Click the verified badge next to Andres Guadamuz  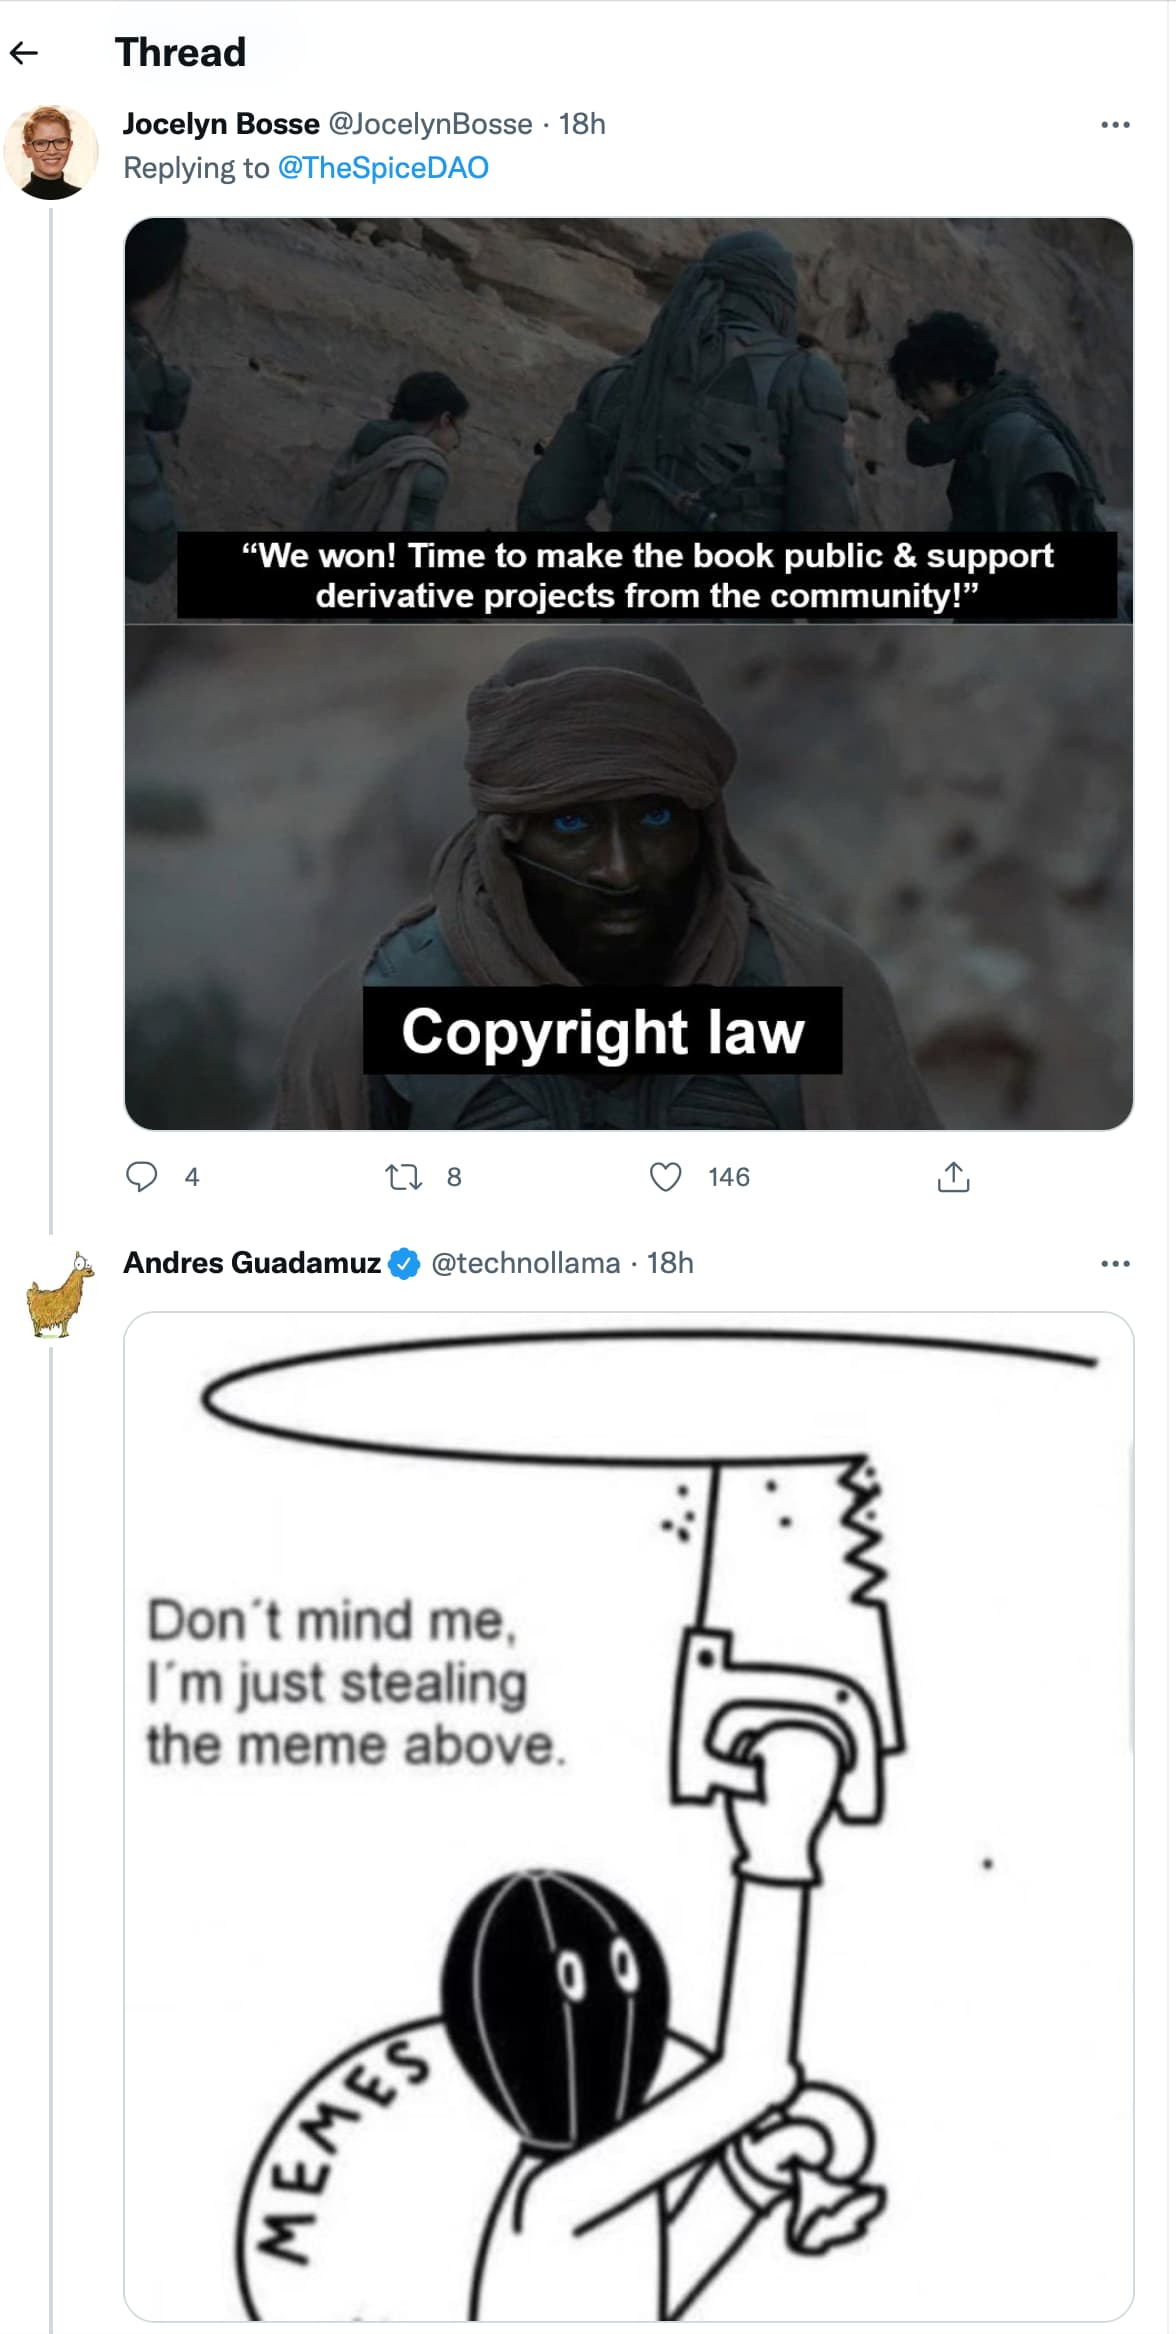(403, 1264)
